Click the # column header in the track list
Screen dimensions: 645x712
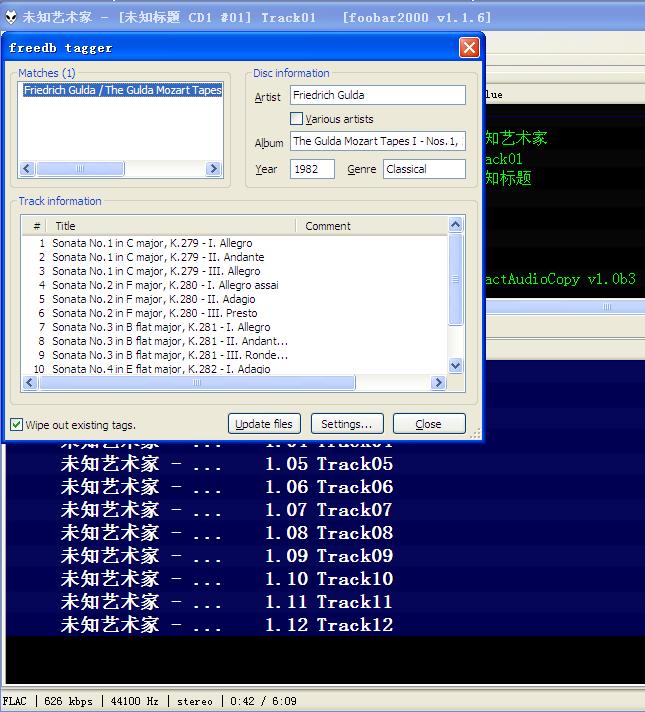click(x=35, y=226)
